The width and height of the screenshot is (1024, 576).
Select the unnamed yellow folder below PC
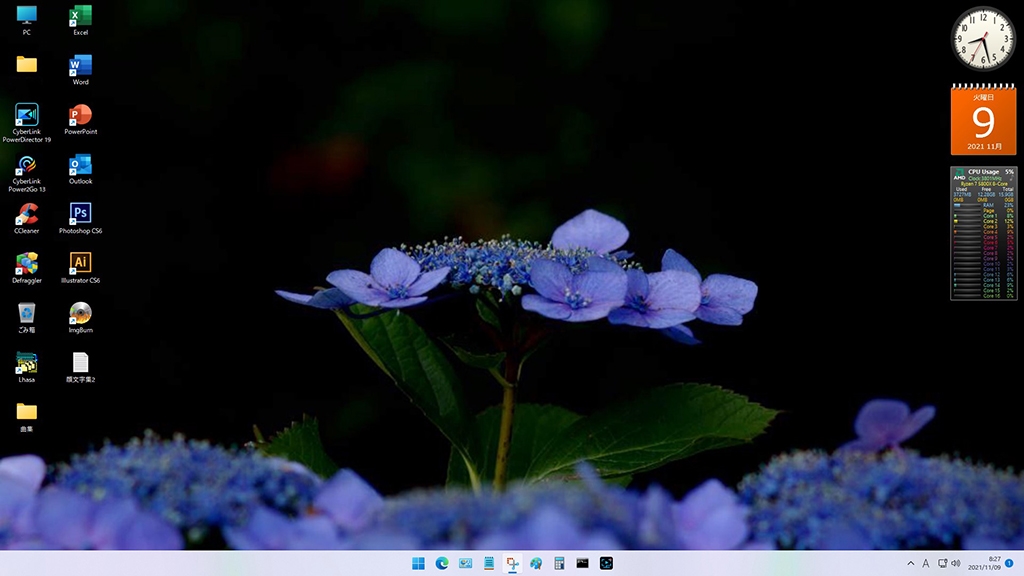tap(27, 64)
